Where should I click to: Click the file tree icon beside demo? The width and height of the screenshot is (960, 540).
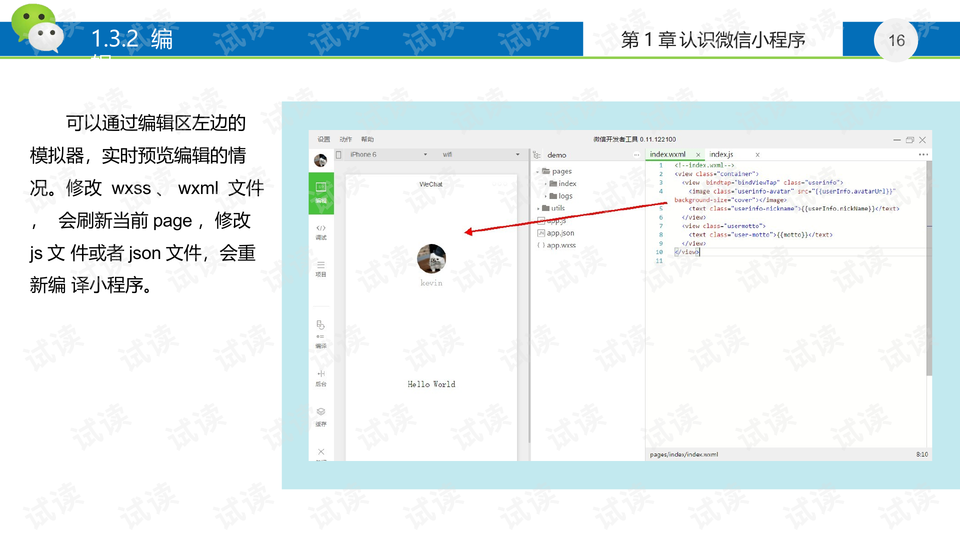(x=537, y=155)
